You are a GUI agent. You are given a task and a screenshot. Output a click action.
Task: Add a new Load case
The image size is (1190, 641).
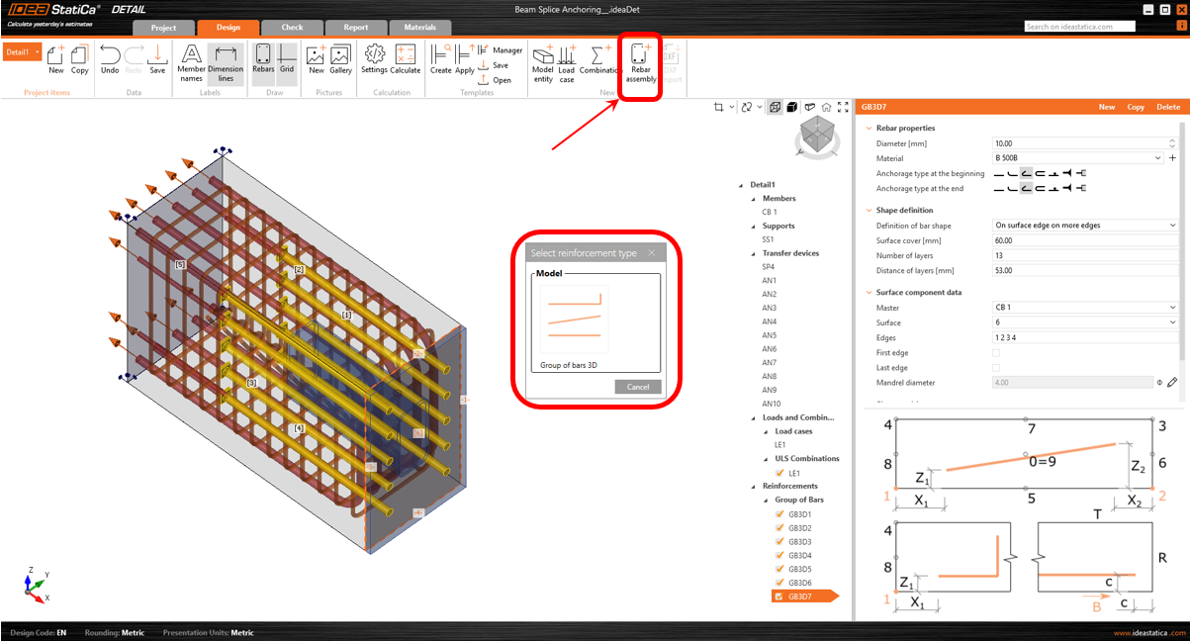click(x=567, y=61)
